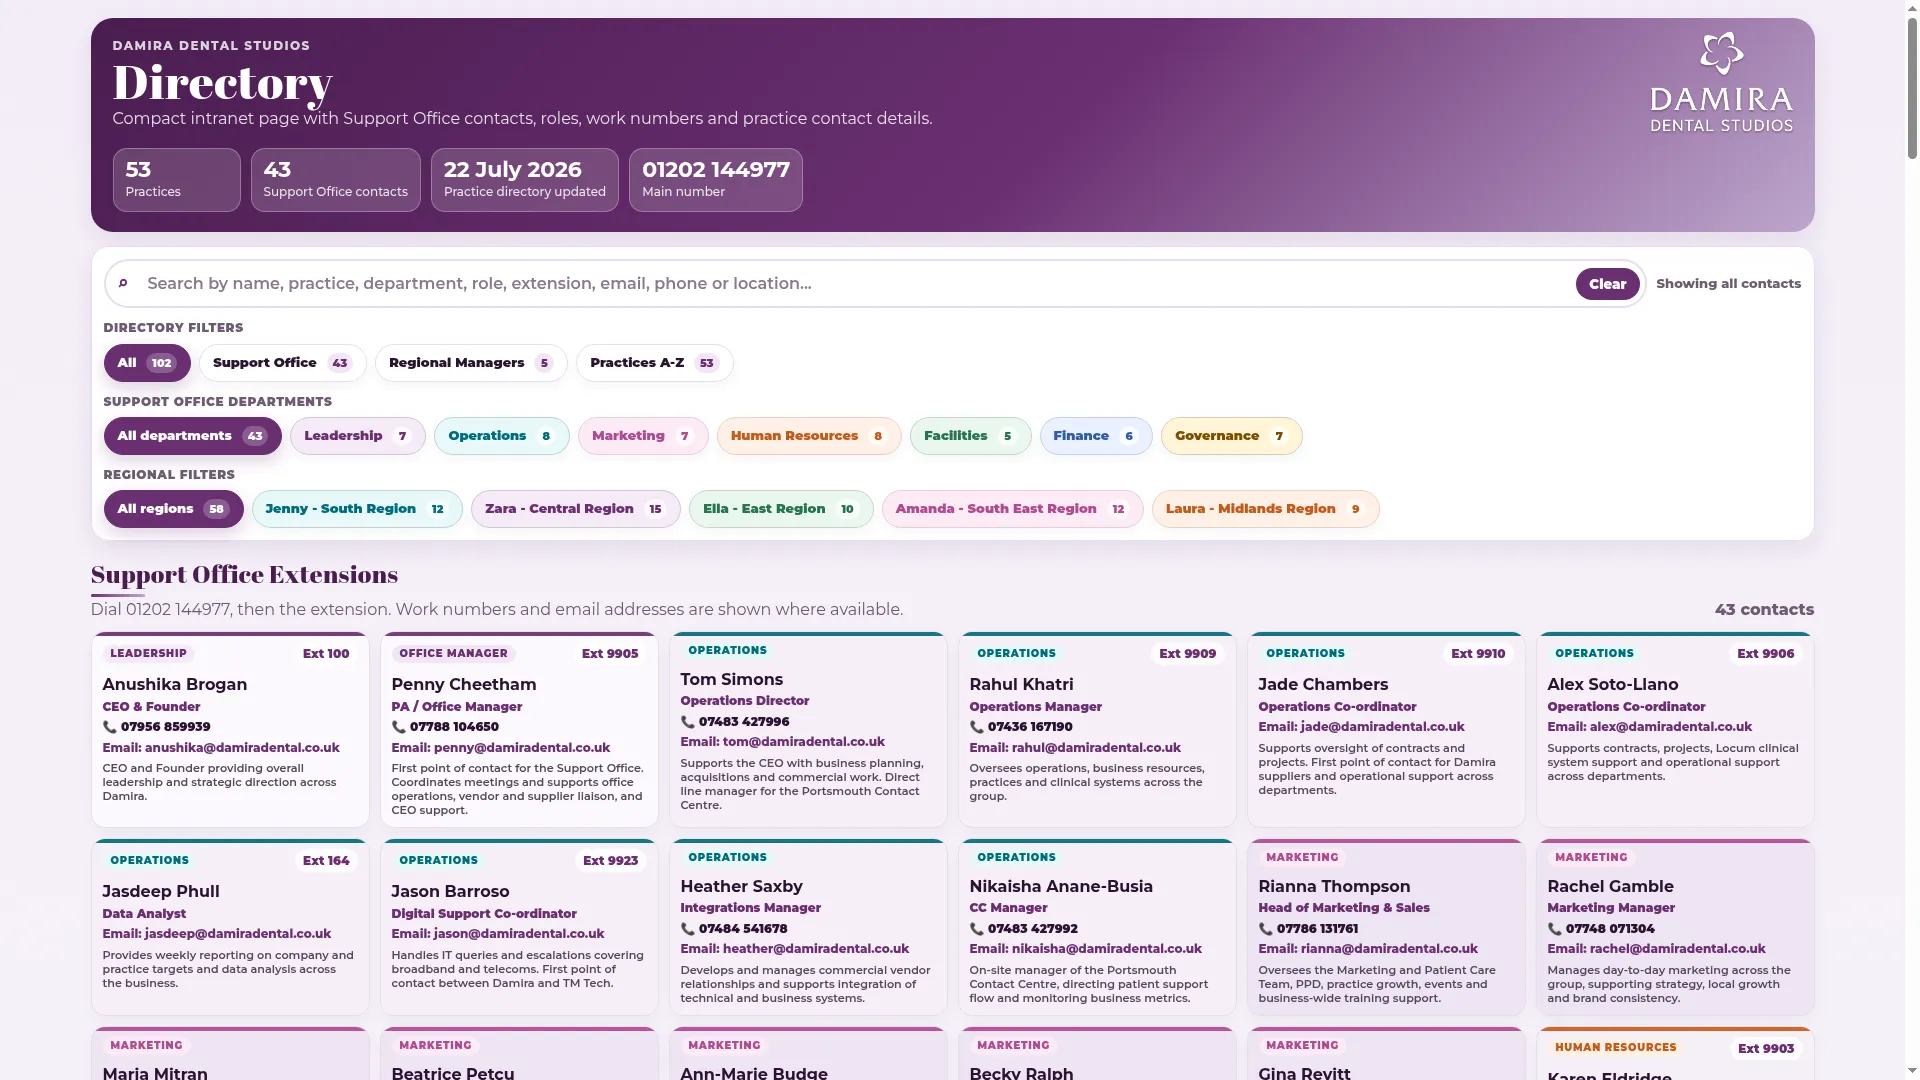Click phone icon beside Anushika Brogan's number
The image size is (1920, 1080).
pyautogui.click(x=110, y=727)
